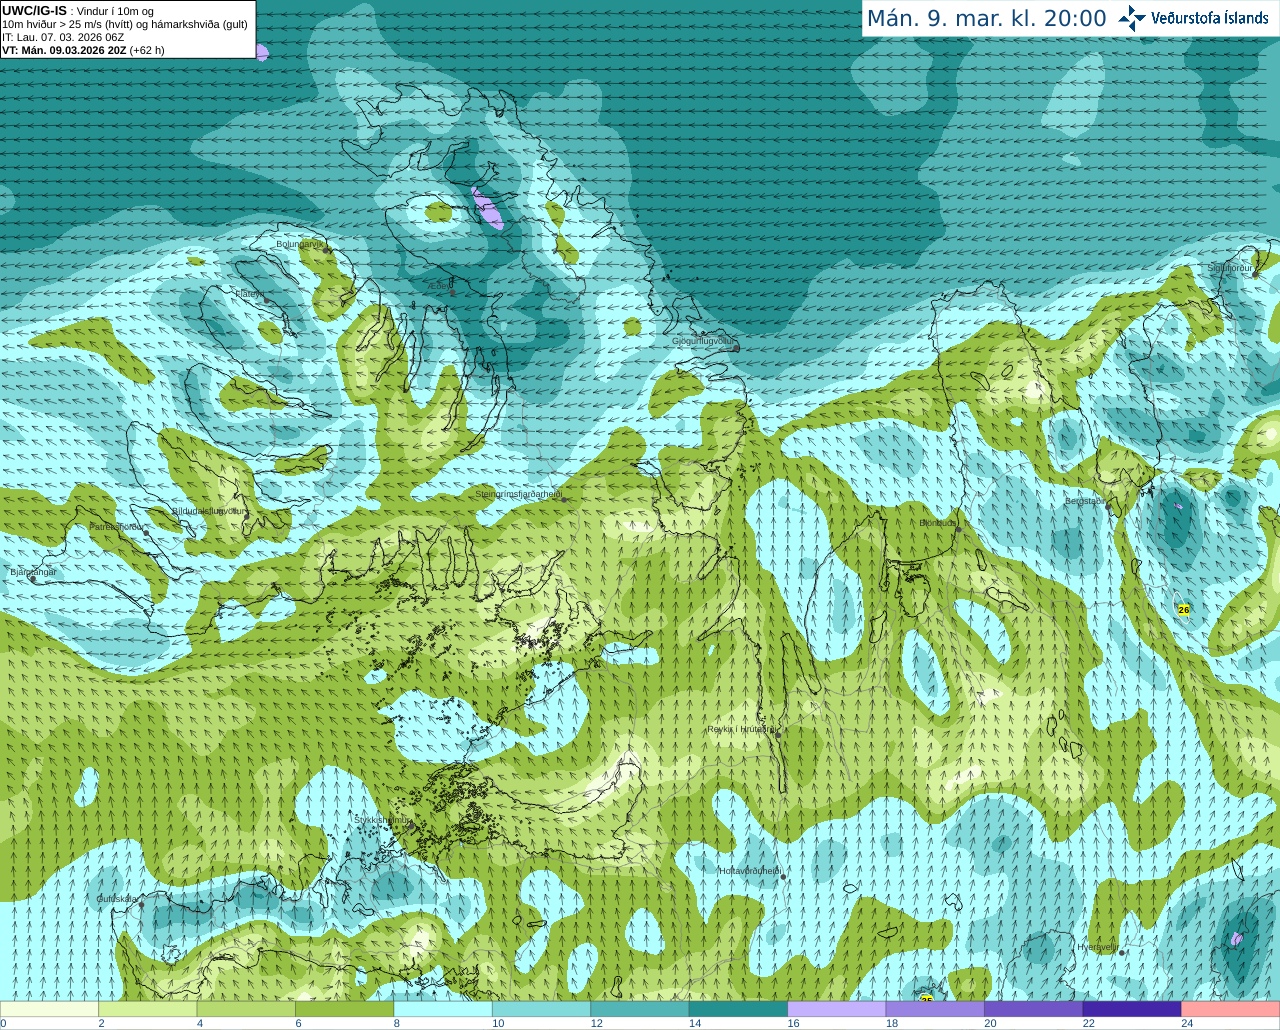Click the 'VT: Mán. 09.03.2026 20Z' line

(x=65, y=50)
